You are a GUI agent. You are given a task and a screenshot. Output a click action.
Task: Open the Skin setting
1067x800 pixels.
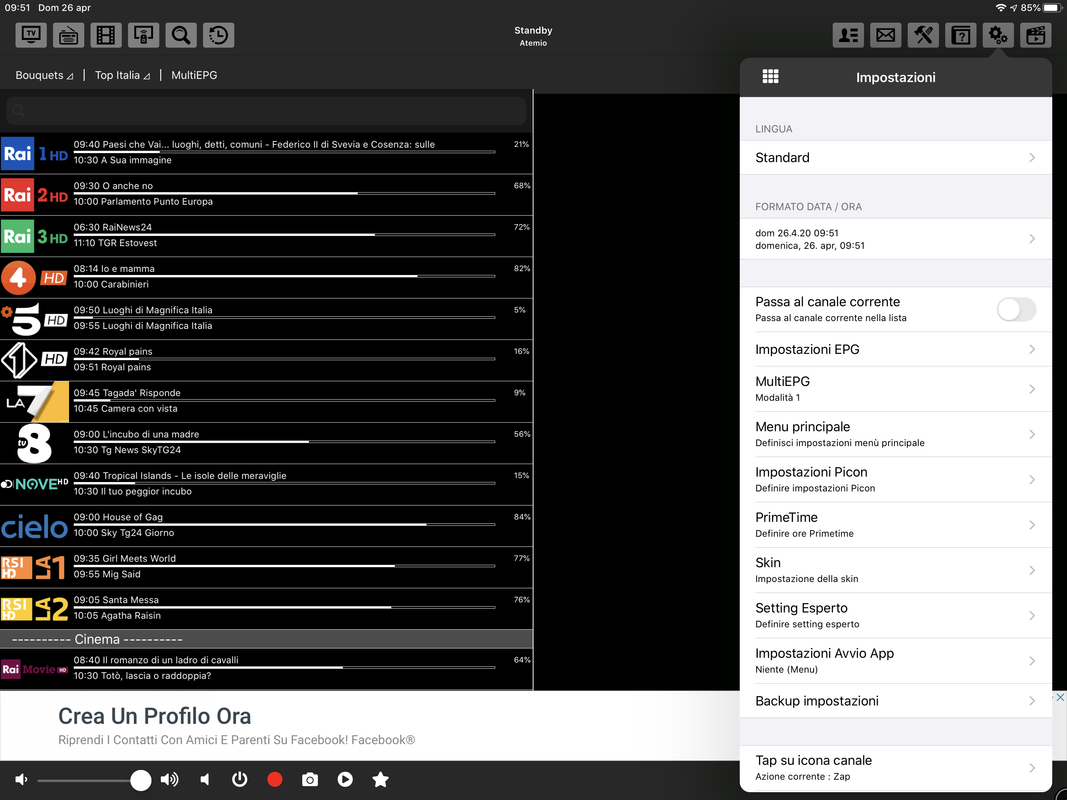(x=896, y=570)
